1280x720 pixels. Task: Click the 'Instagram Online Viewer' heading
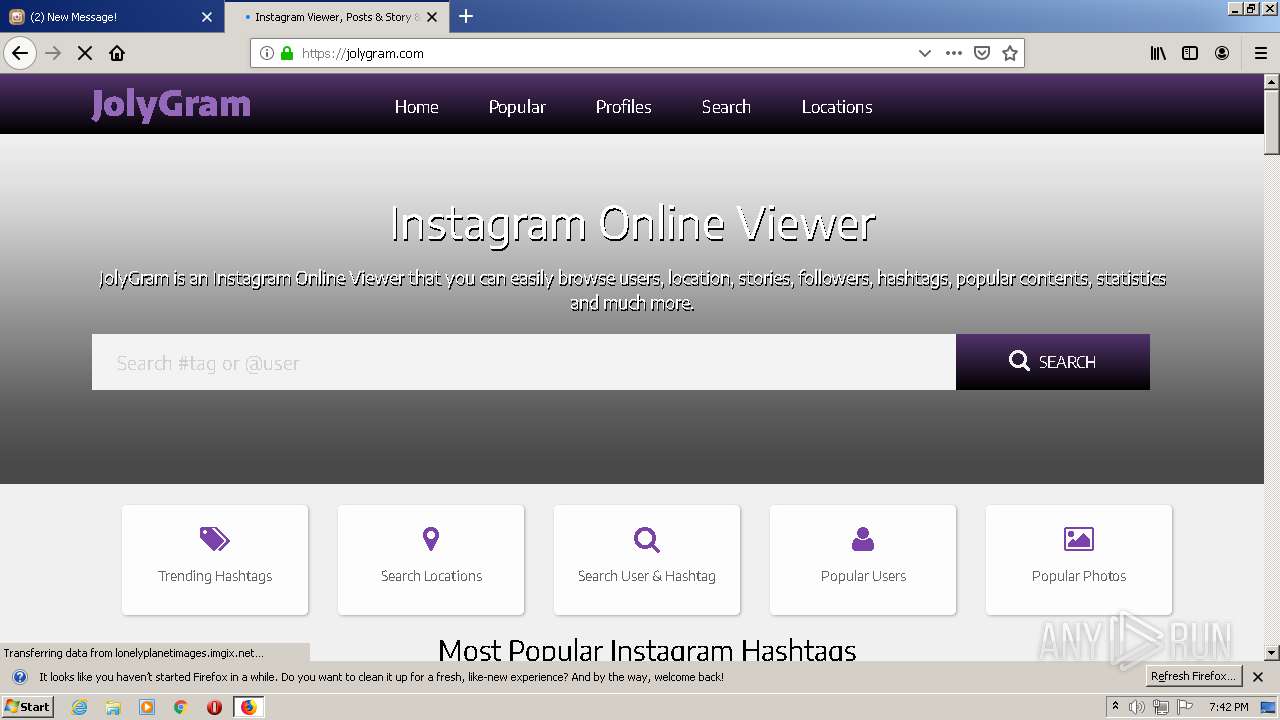633,223
